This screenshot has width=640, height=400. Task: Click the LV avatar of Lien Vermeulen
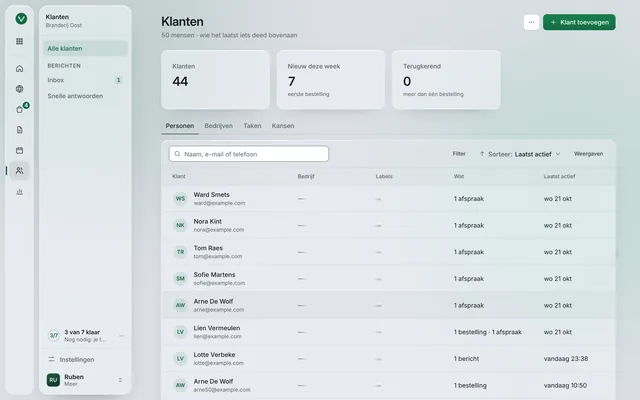click(x=180, y=332)
